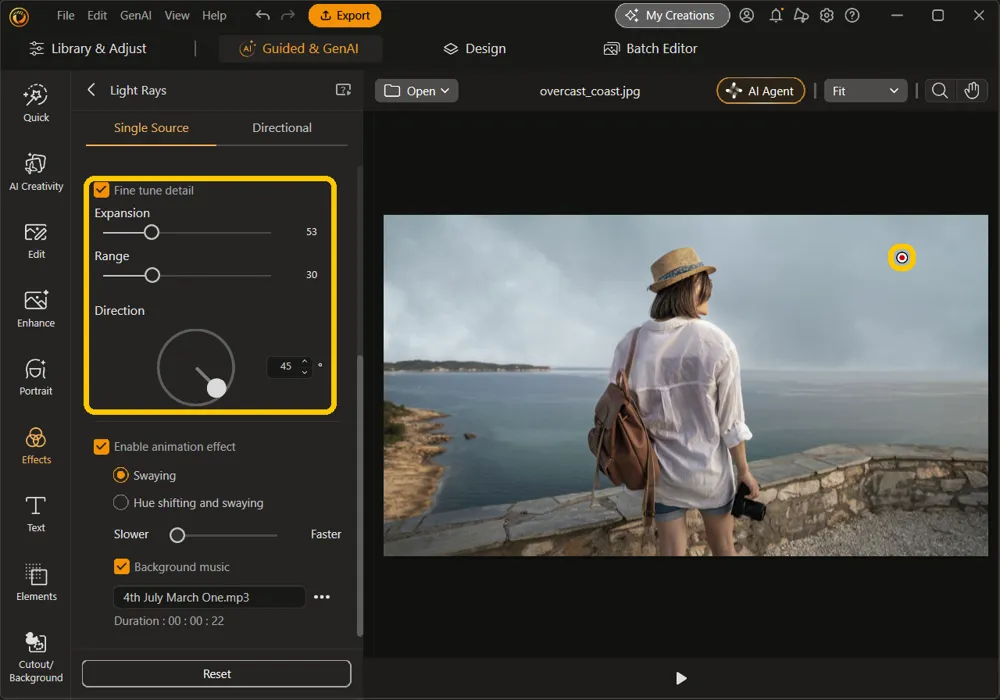Open the account profile icon
This screenshot has height=700, width=1000.
[746, 15]
